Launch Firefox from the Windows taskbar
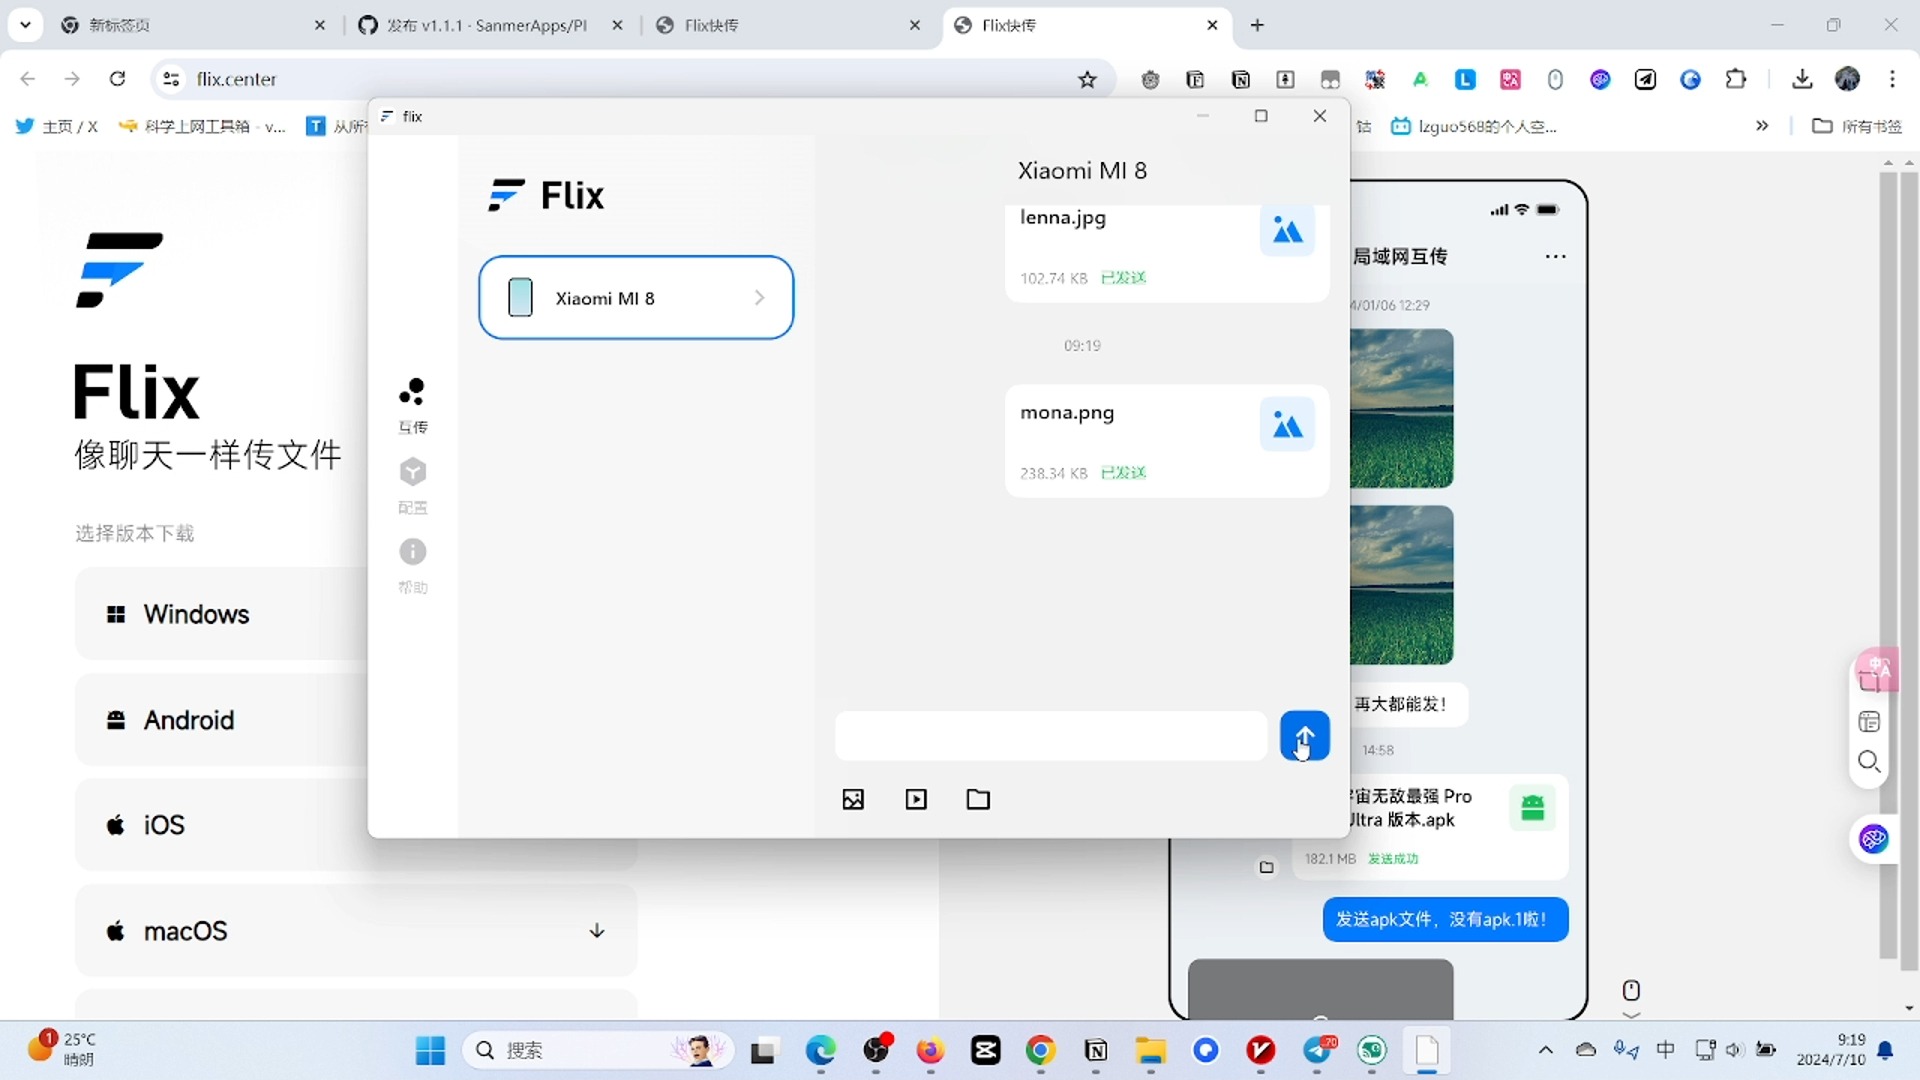 pyautogui.click(x=930, y=1051)
